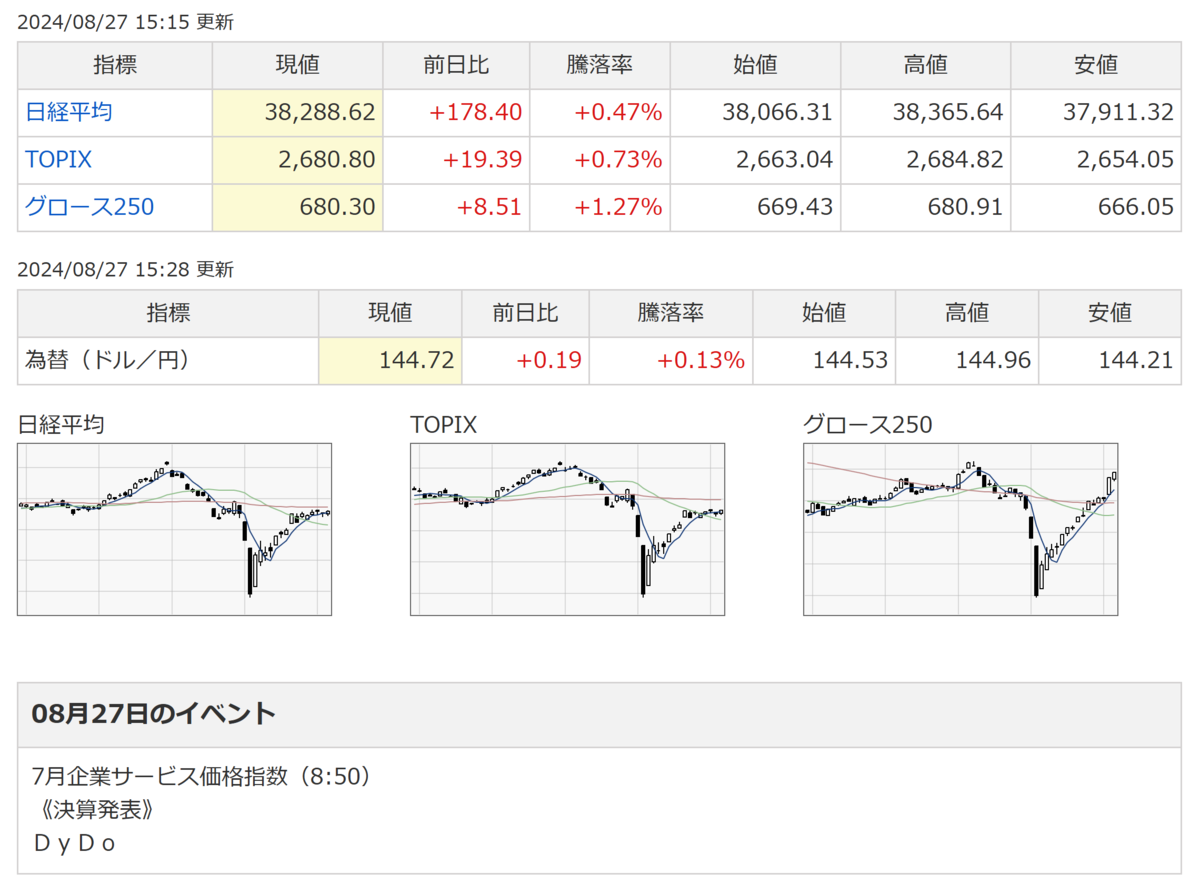The width and height of the screenshot is (1200, 883).
Task: Click the 日経平均 +0.47% change cell
Action: [618, 112]
